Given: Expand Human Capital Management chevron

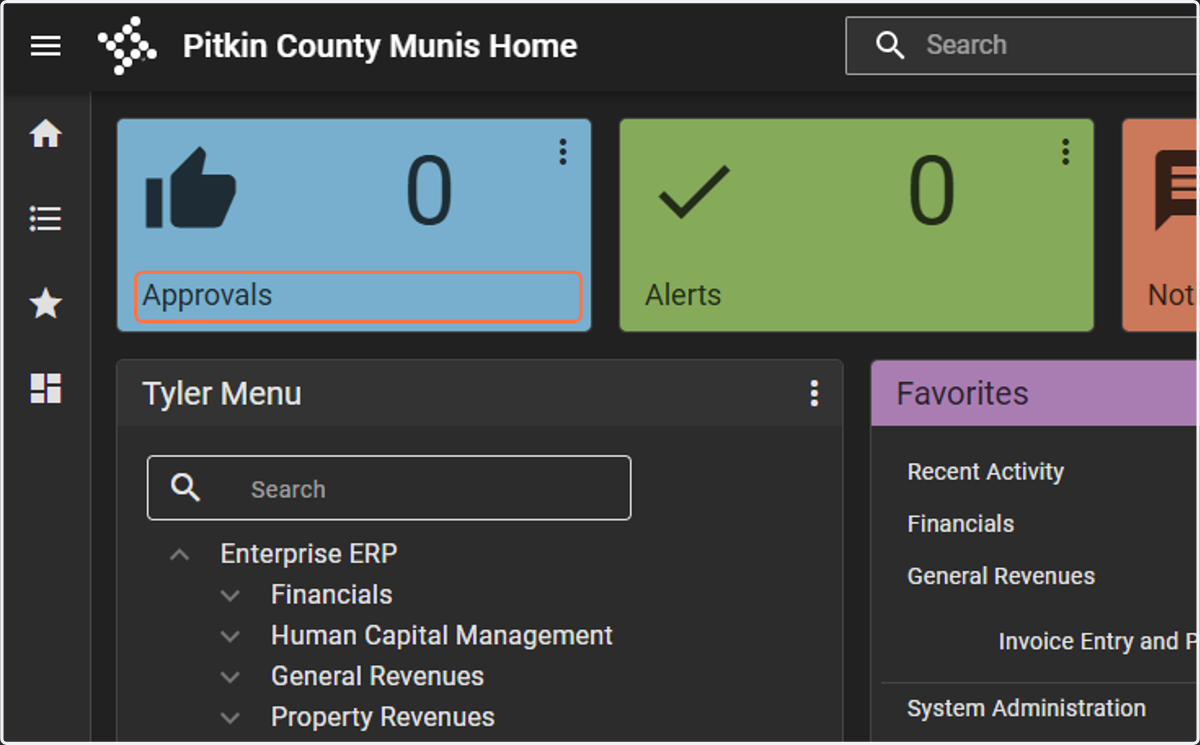Looking at the screenshot, I should [x=230, y=636].
